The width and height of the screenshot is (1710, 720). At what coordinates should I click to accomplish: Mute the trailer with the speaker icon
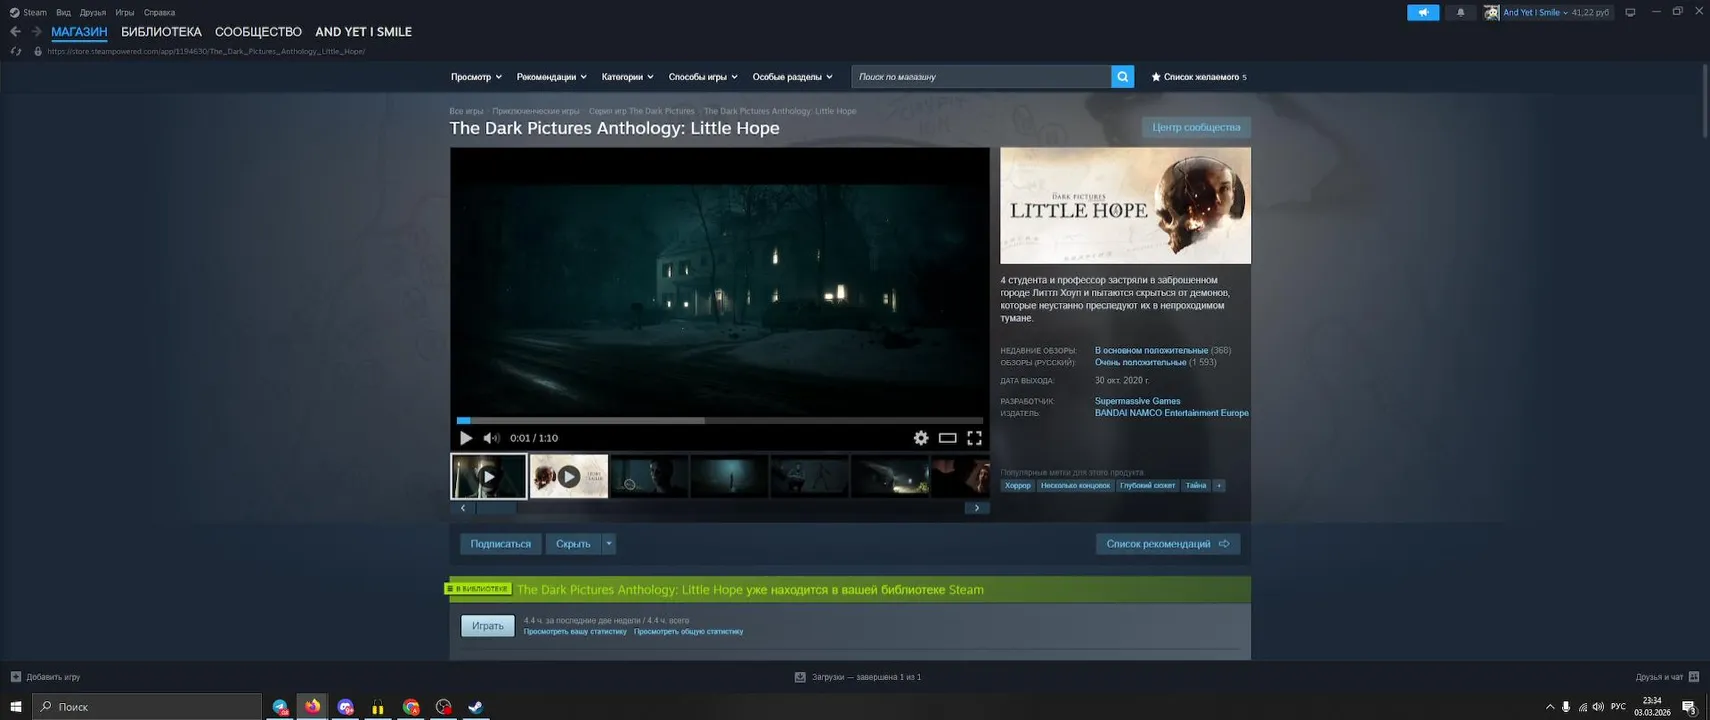(x=491, y=438)
